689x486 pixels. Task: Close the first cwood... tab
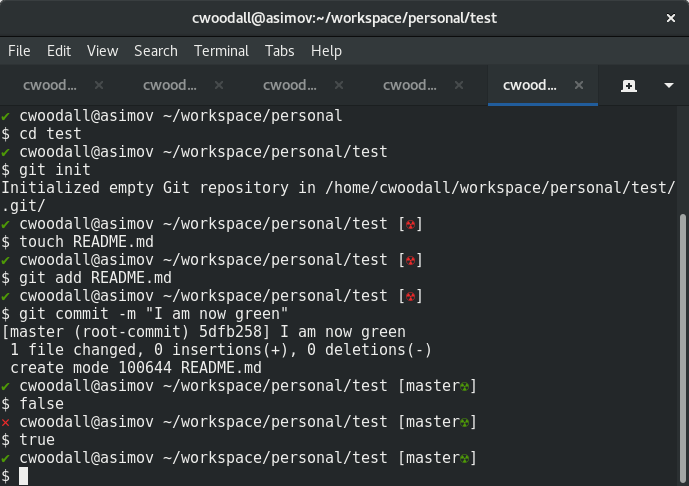coord(99,85)
